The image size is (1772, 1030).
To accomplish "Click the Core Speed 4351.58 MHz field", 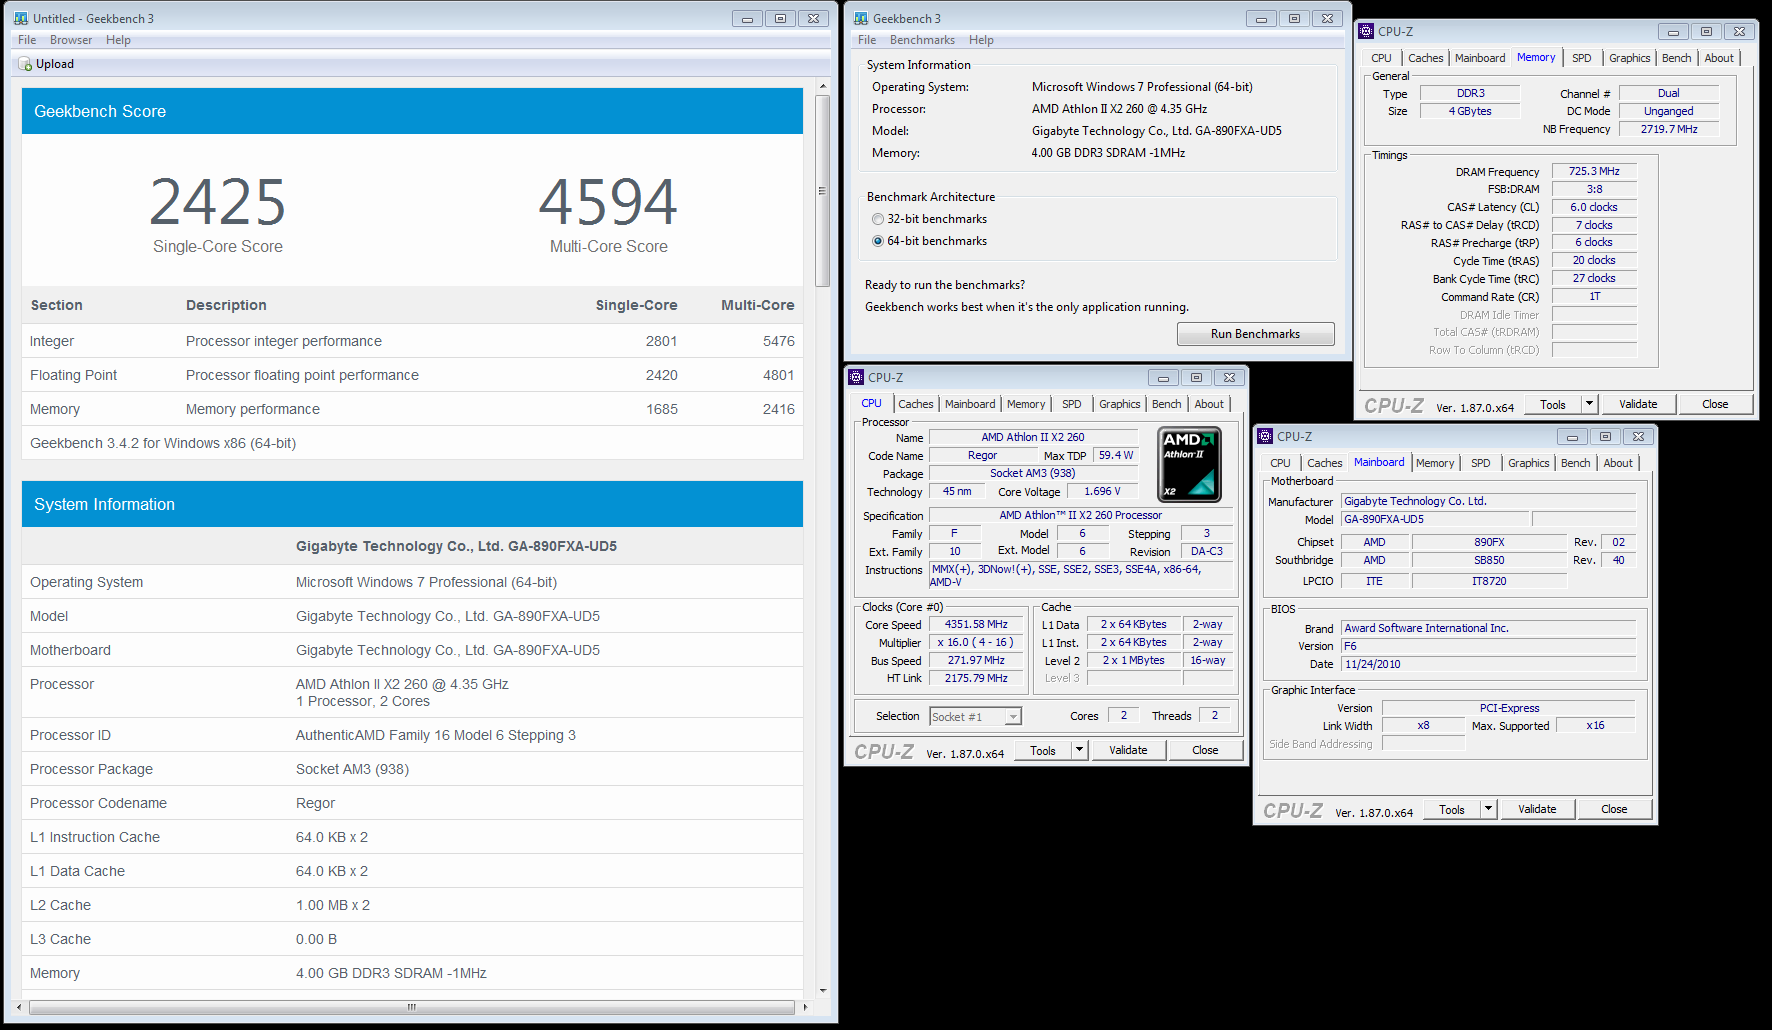I will [976, 624].
